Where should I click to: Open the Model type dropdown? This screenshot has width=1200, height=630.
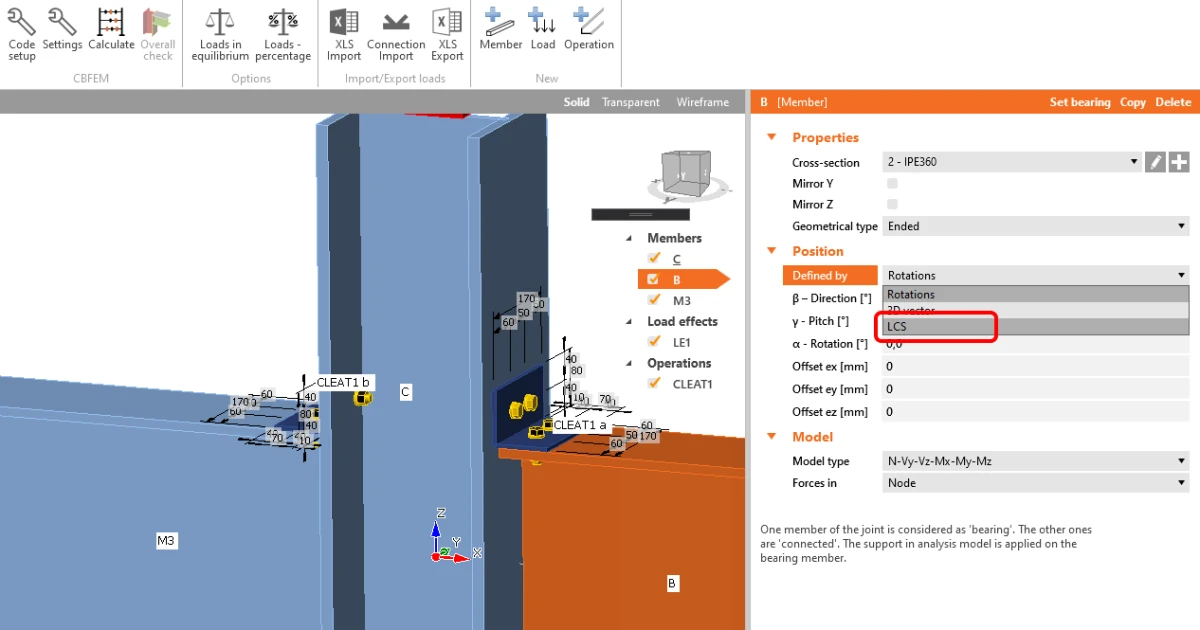pos(1035,461)
